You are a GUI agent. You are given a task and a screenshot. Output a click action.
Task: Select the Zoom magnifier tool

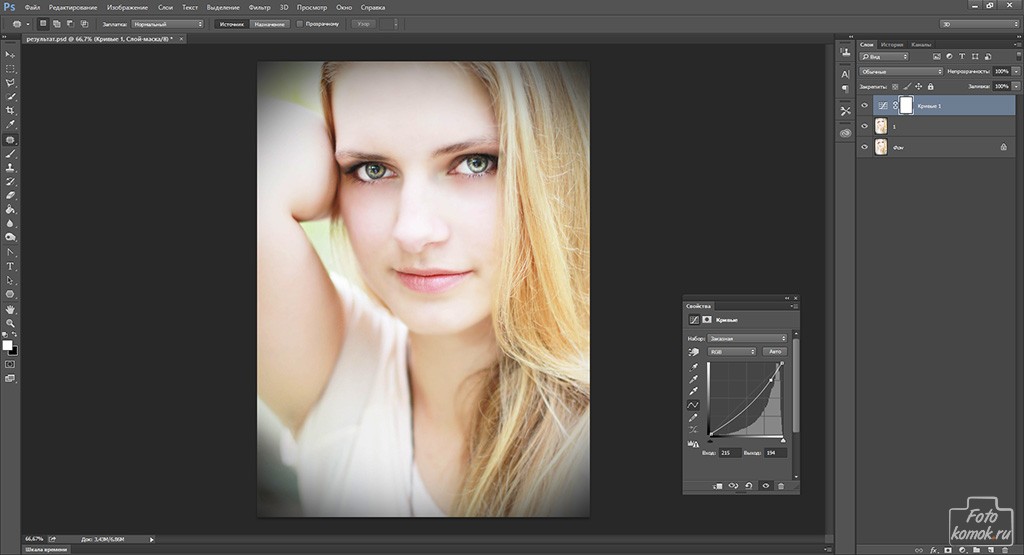coord(11,323)
